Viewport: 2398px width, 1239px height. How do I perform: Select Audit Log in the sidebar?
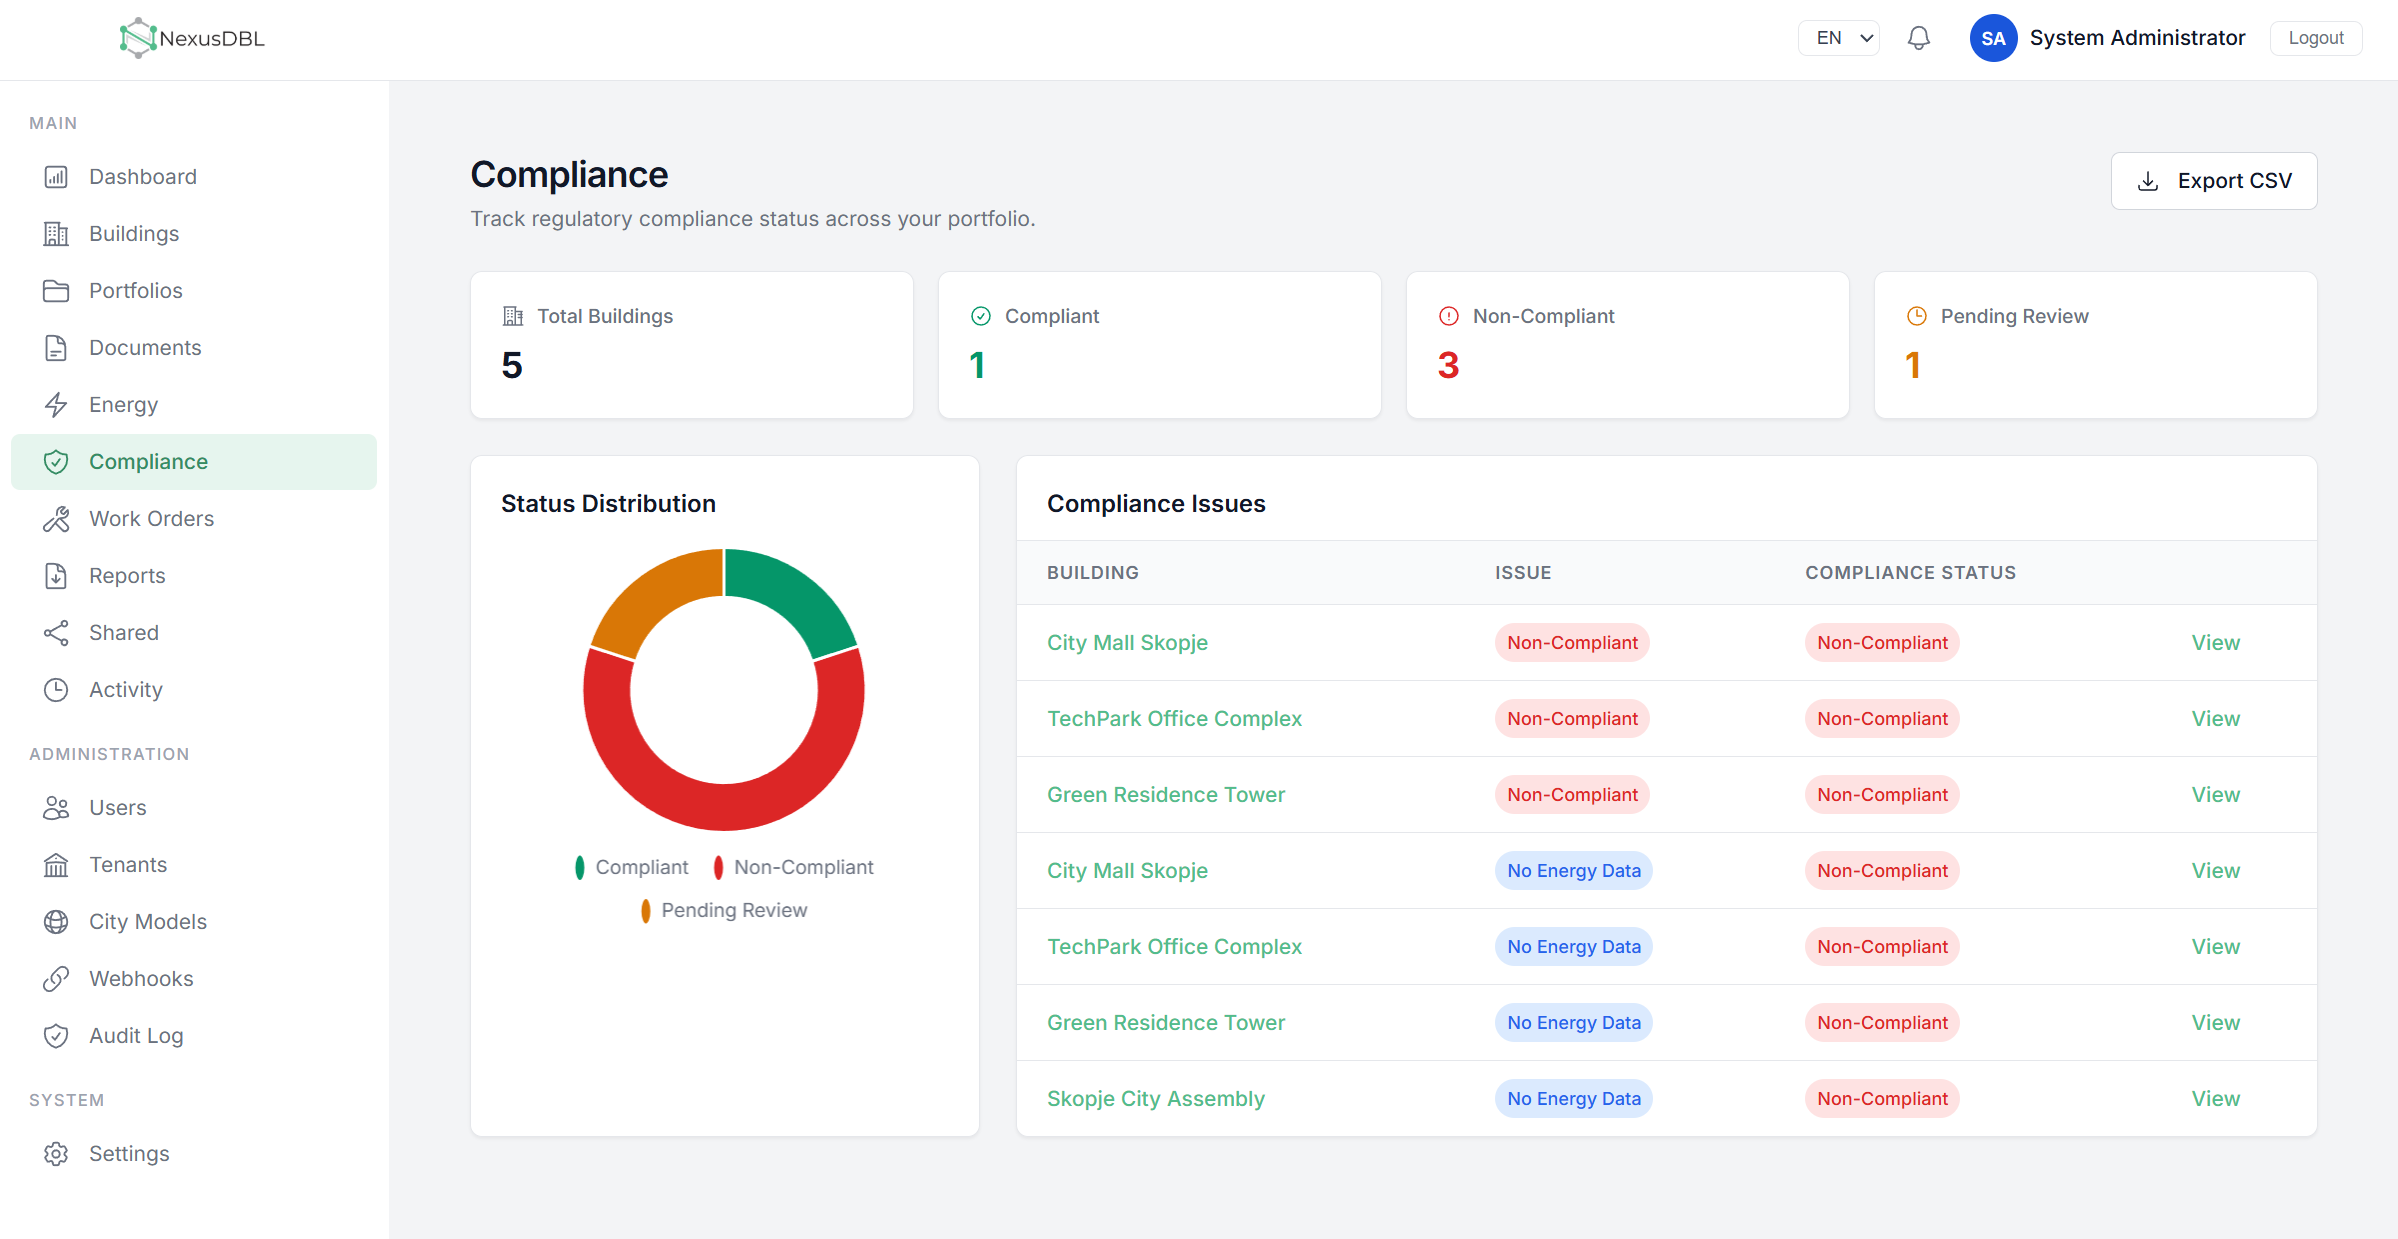tap(194, 1036)
